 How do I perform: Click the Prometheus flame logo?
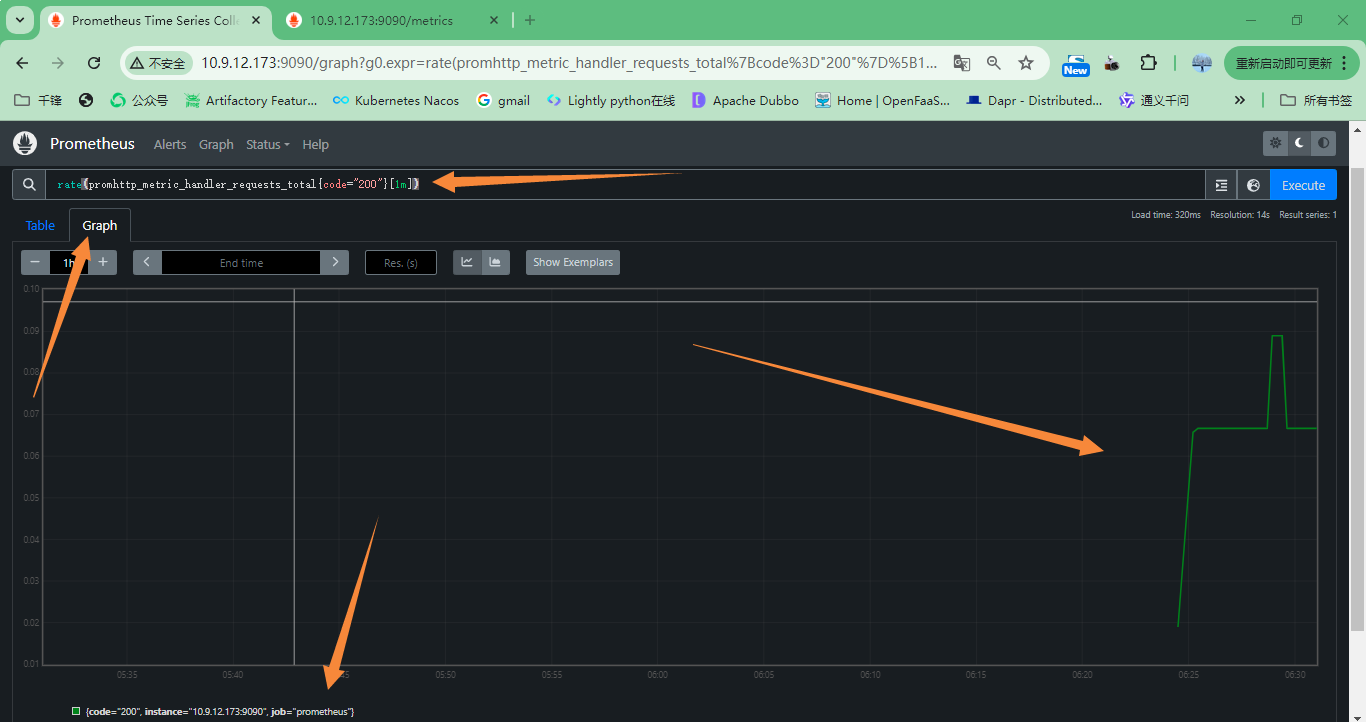pos(25,143)
